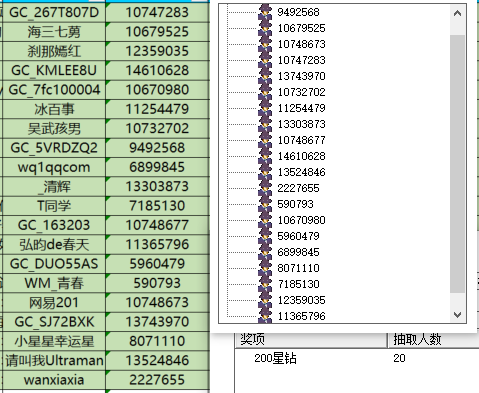Click the avatar icon beside 13743970
Viewport: 479px width, 393px height.
pyautogui.click(x=265, y=76)
